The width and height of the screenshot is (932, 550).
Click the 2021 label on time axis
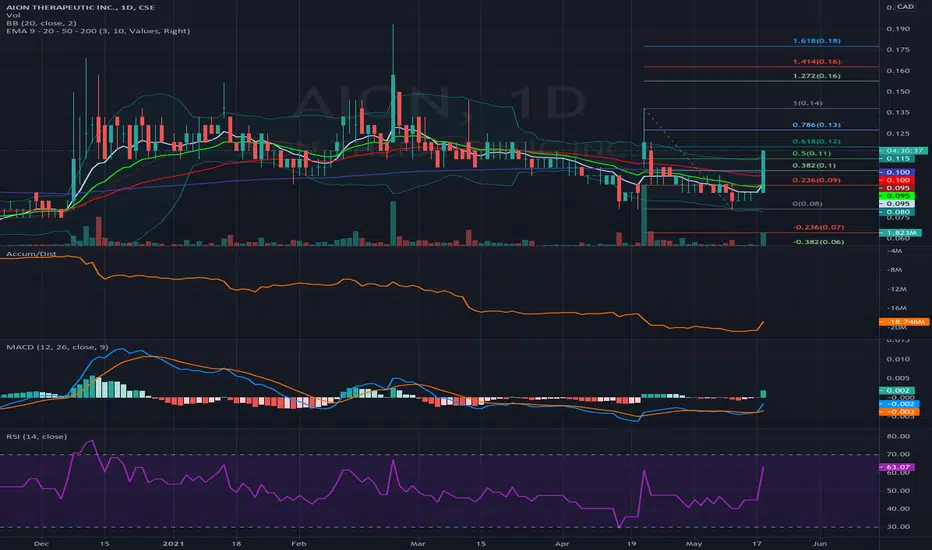tap(173, 543)
